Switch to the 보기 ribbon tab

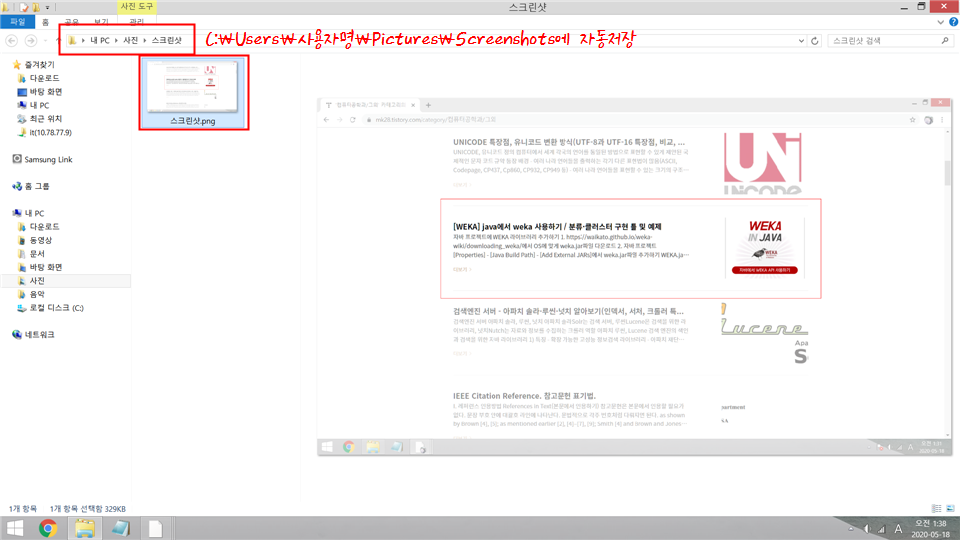[101, 22]
